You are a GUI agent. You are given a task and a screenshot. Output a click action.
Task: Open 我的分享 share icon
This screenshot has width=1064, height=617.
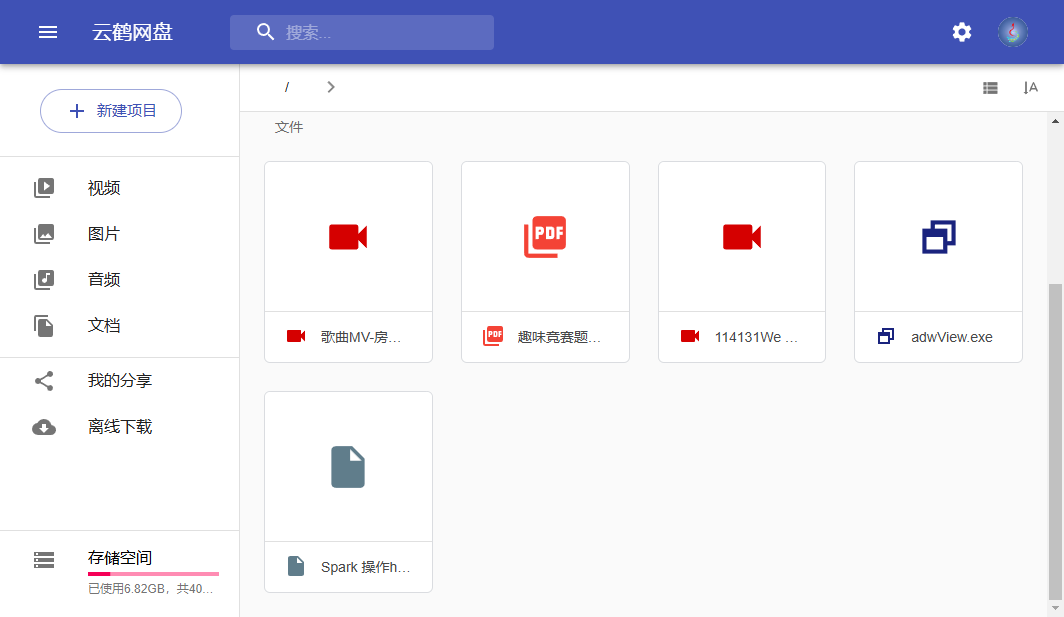[44, 381]
